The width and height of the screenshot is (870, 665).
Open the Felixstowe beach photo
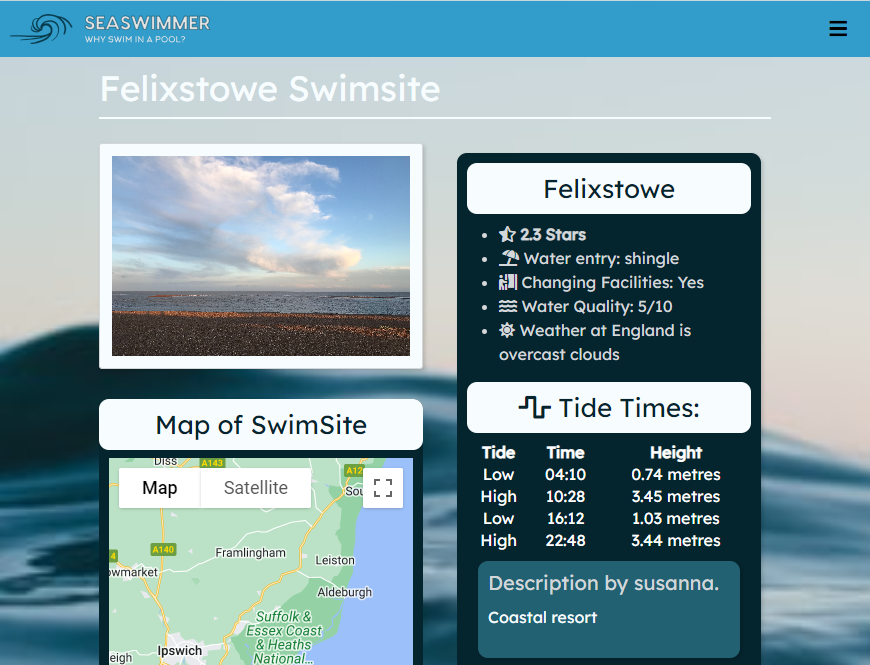click(261, 256)
